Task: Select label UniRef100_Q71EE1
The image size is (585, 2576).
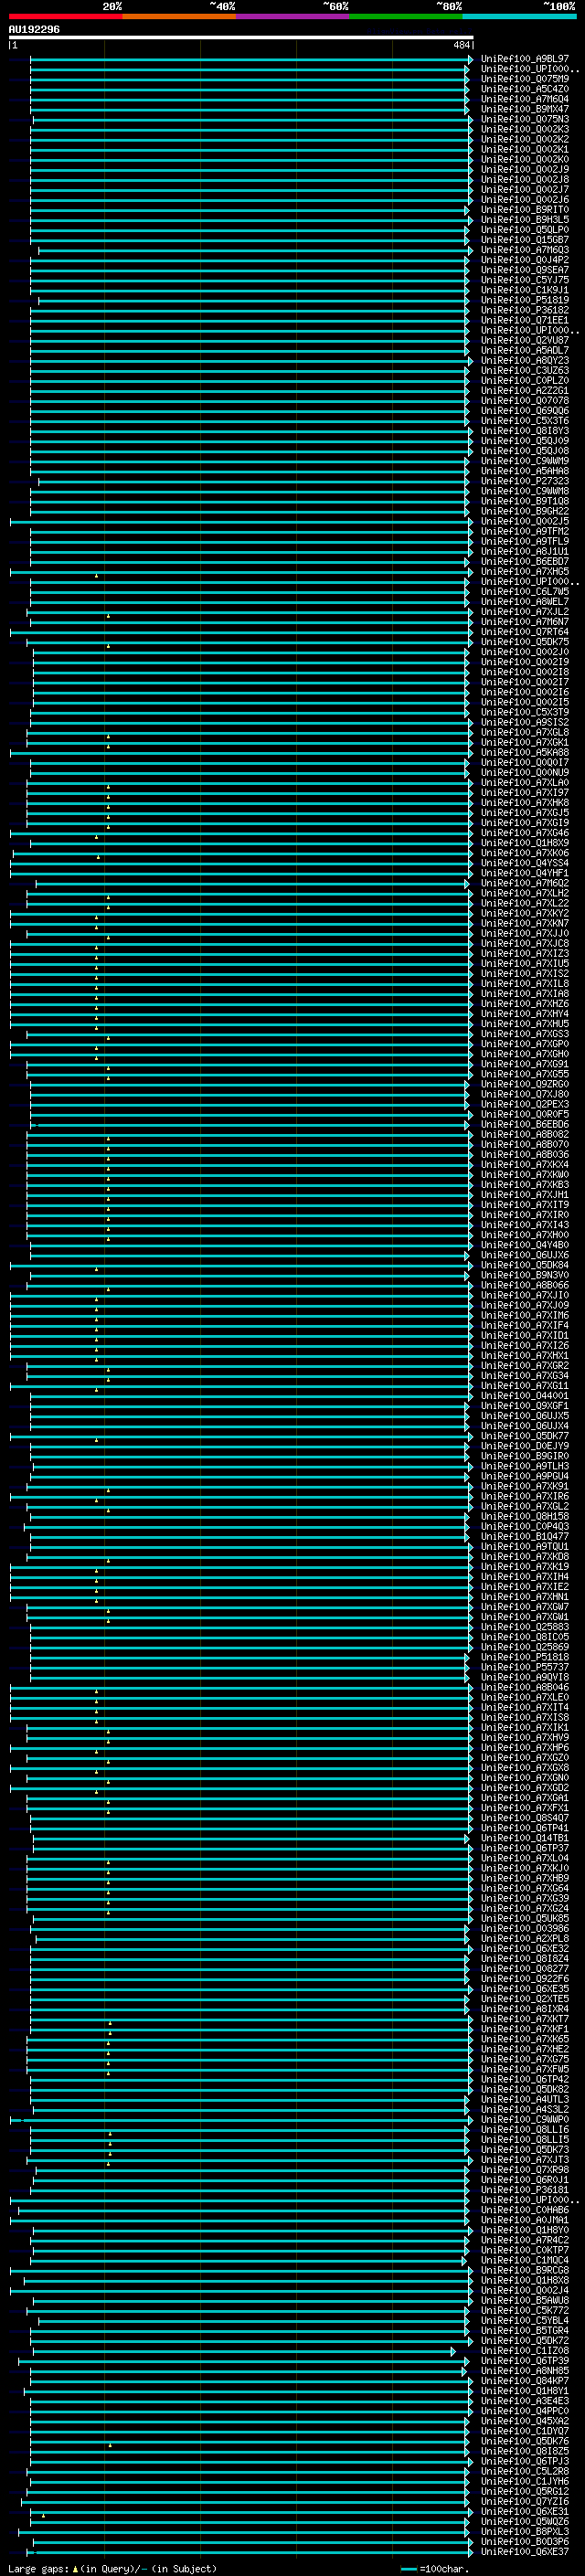Action: (x=525, y=320)
